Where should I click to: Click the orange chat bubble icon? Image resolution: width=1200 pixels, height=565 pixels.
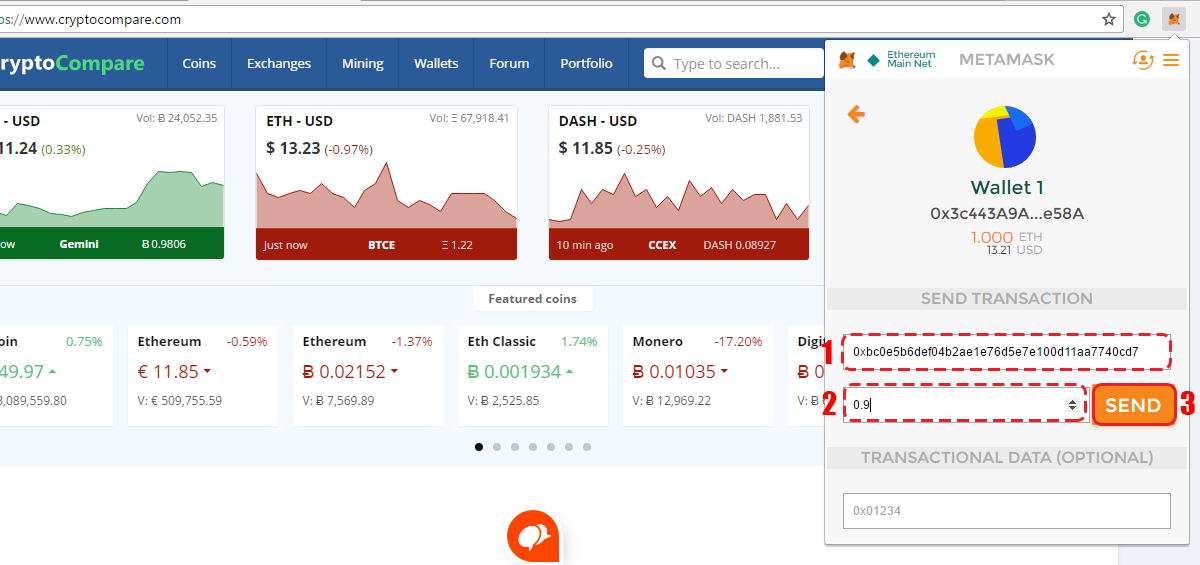[x=532, y=537]
